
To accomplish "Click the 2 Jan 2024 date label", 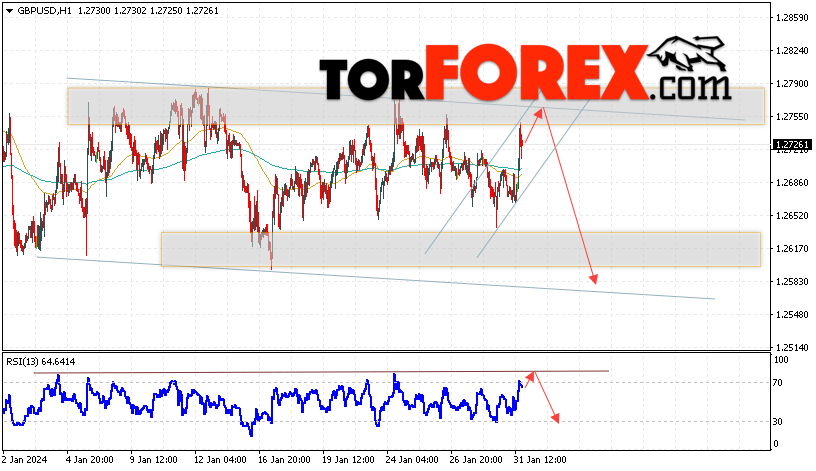I will coord(24,460).
